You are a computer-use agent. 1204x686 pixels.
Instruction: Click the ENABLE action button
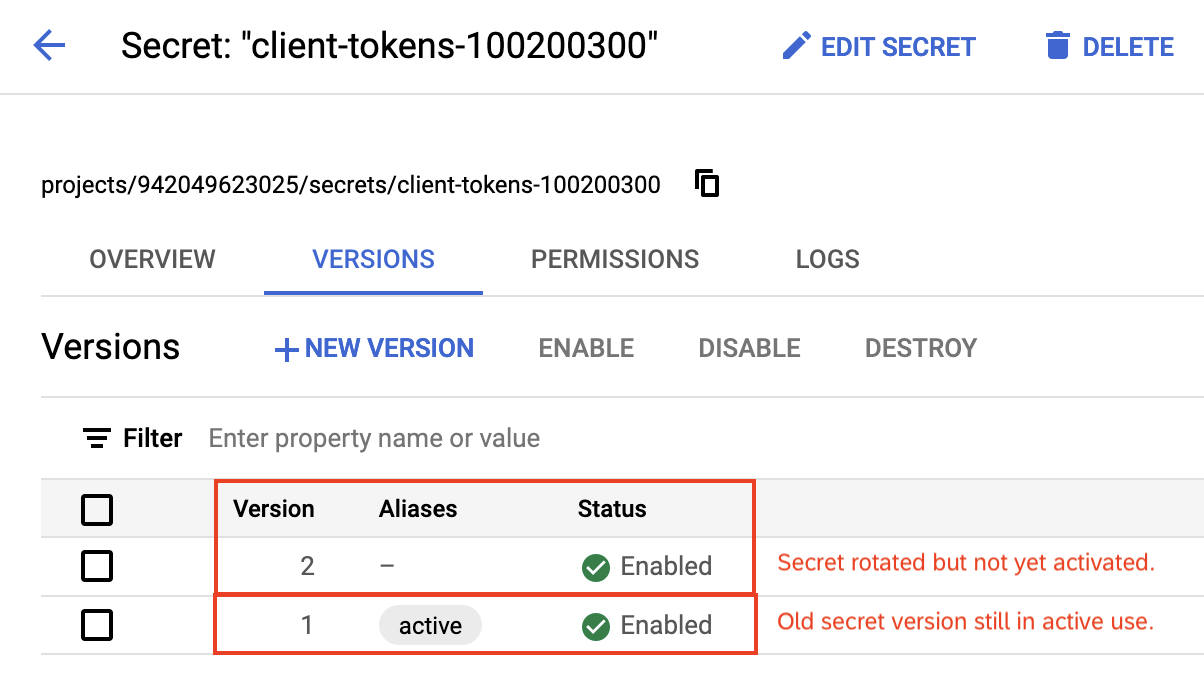585,348
